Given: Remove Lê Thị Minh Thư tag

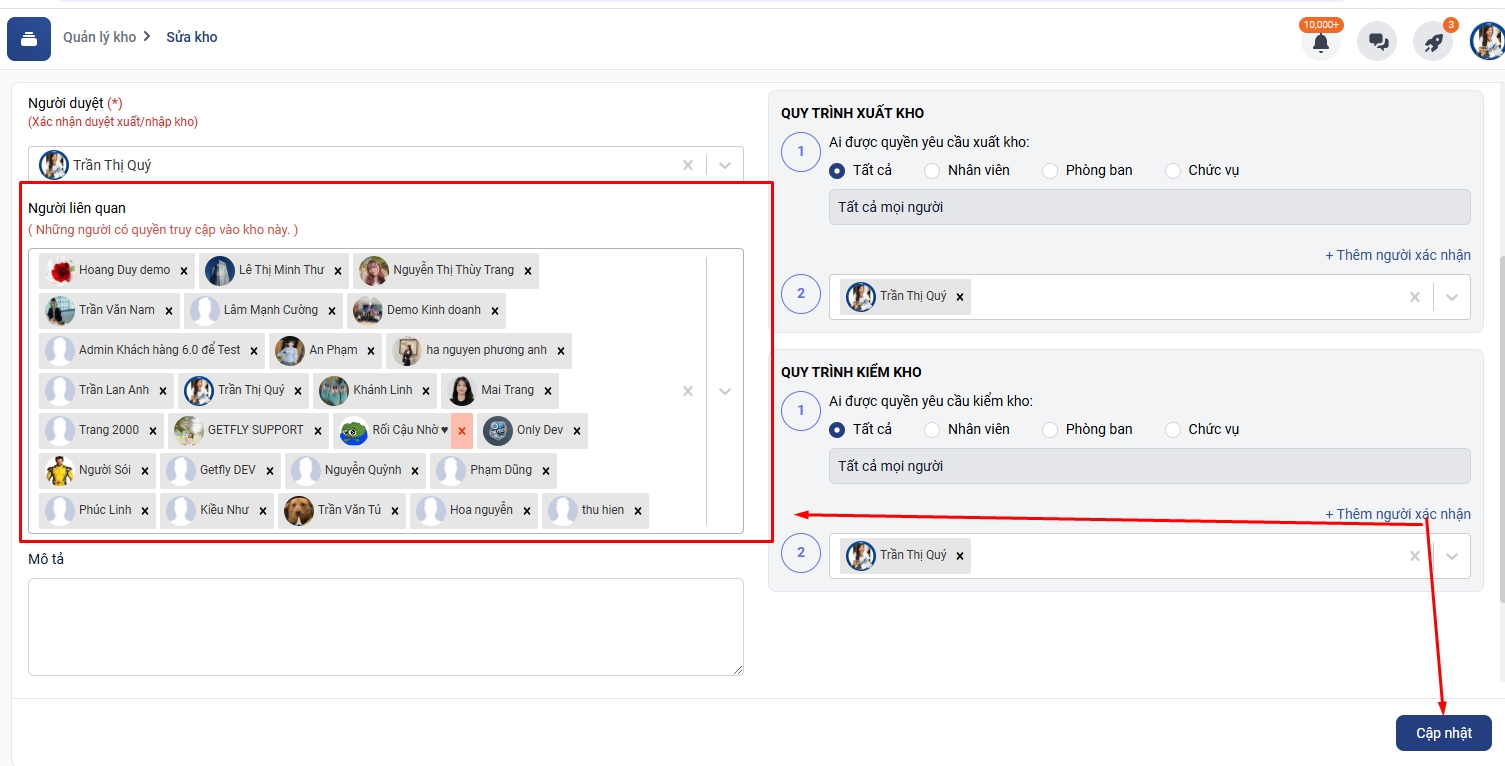Looking at the screenshot, I should point(338,271).
